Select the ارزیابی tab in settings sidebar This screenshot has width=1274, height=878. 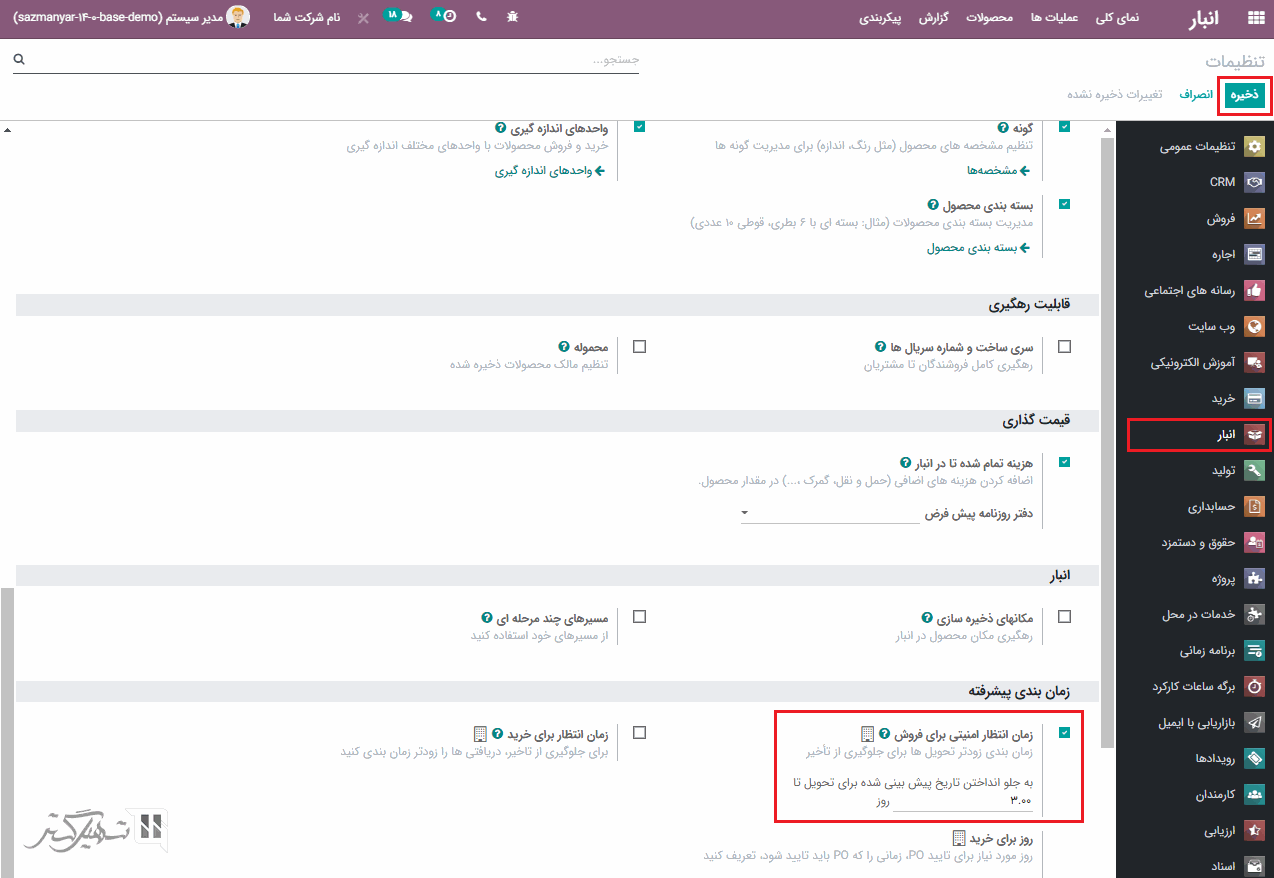(x=1194, y=830)
